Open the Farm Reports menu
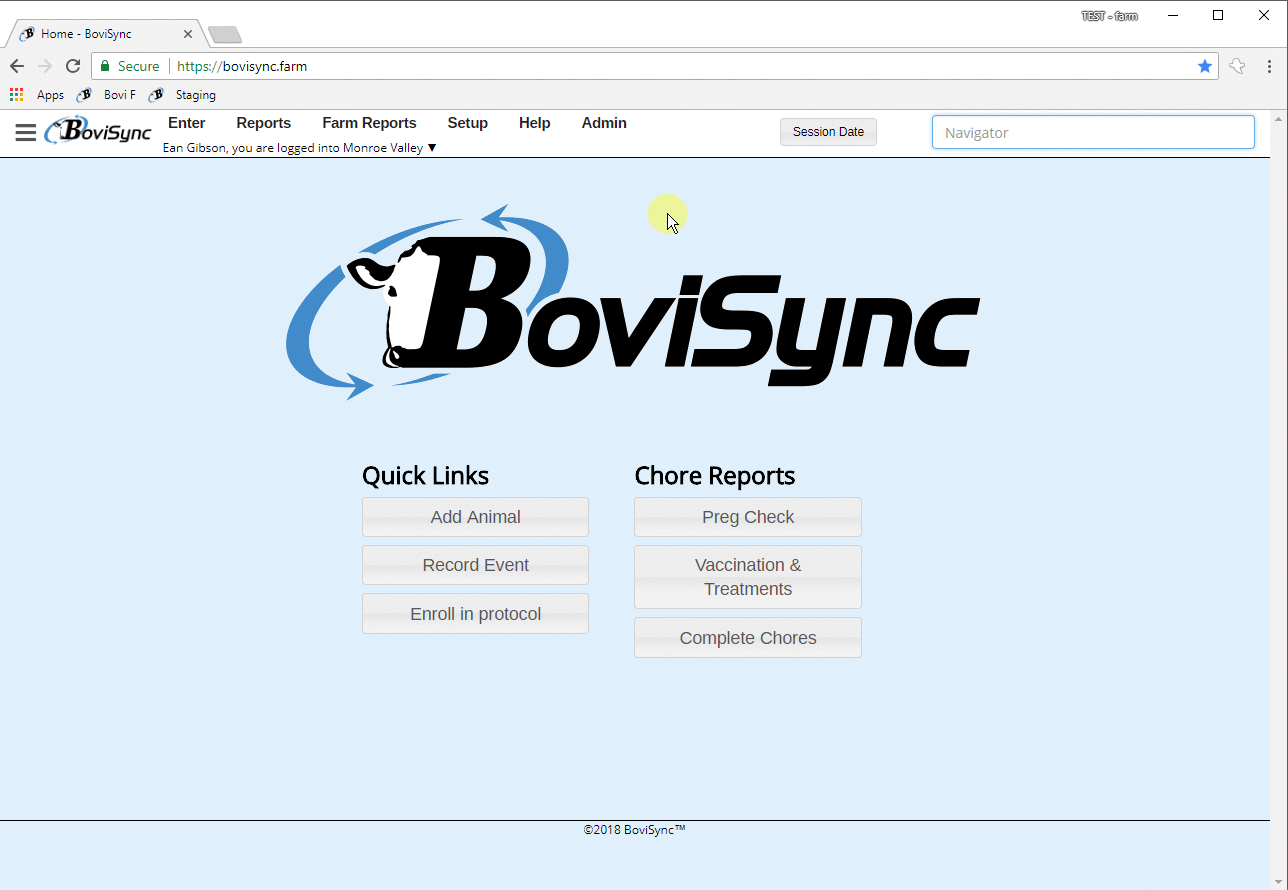Screen dimensions: 1288x890 point(369,123)
